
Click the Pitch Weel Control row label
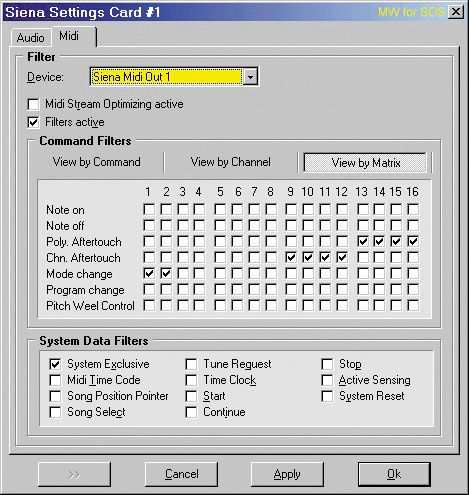(x=90, y=306)
